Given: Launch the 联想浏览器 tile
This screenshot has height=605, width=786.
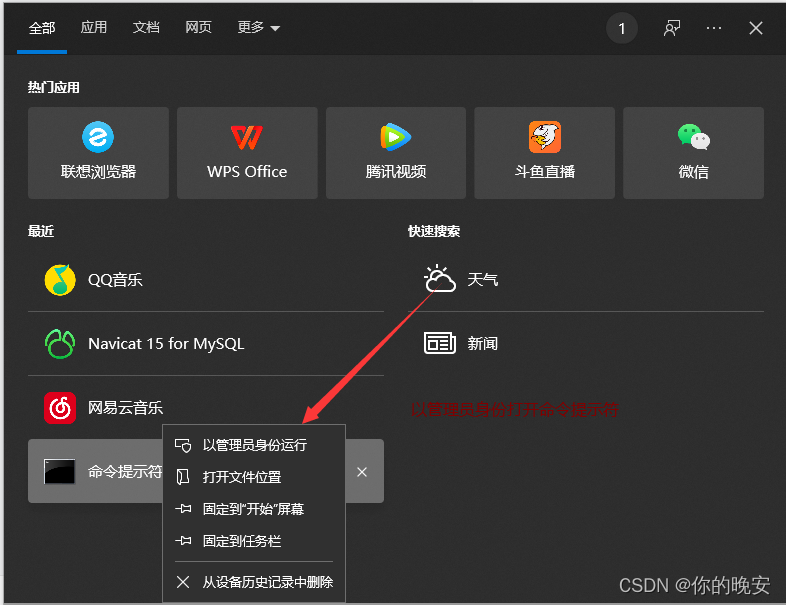Looking at the screenshot, I should (x=98, y=153).
